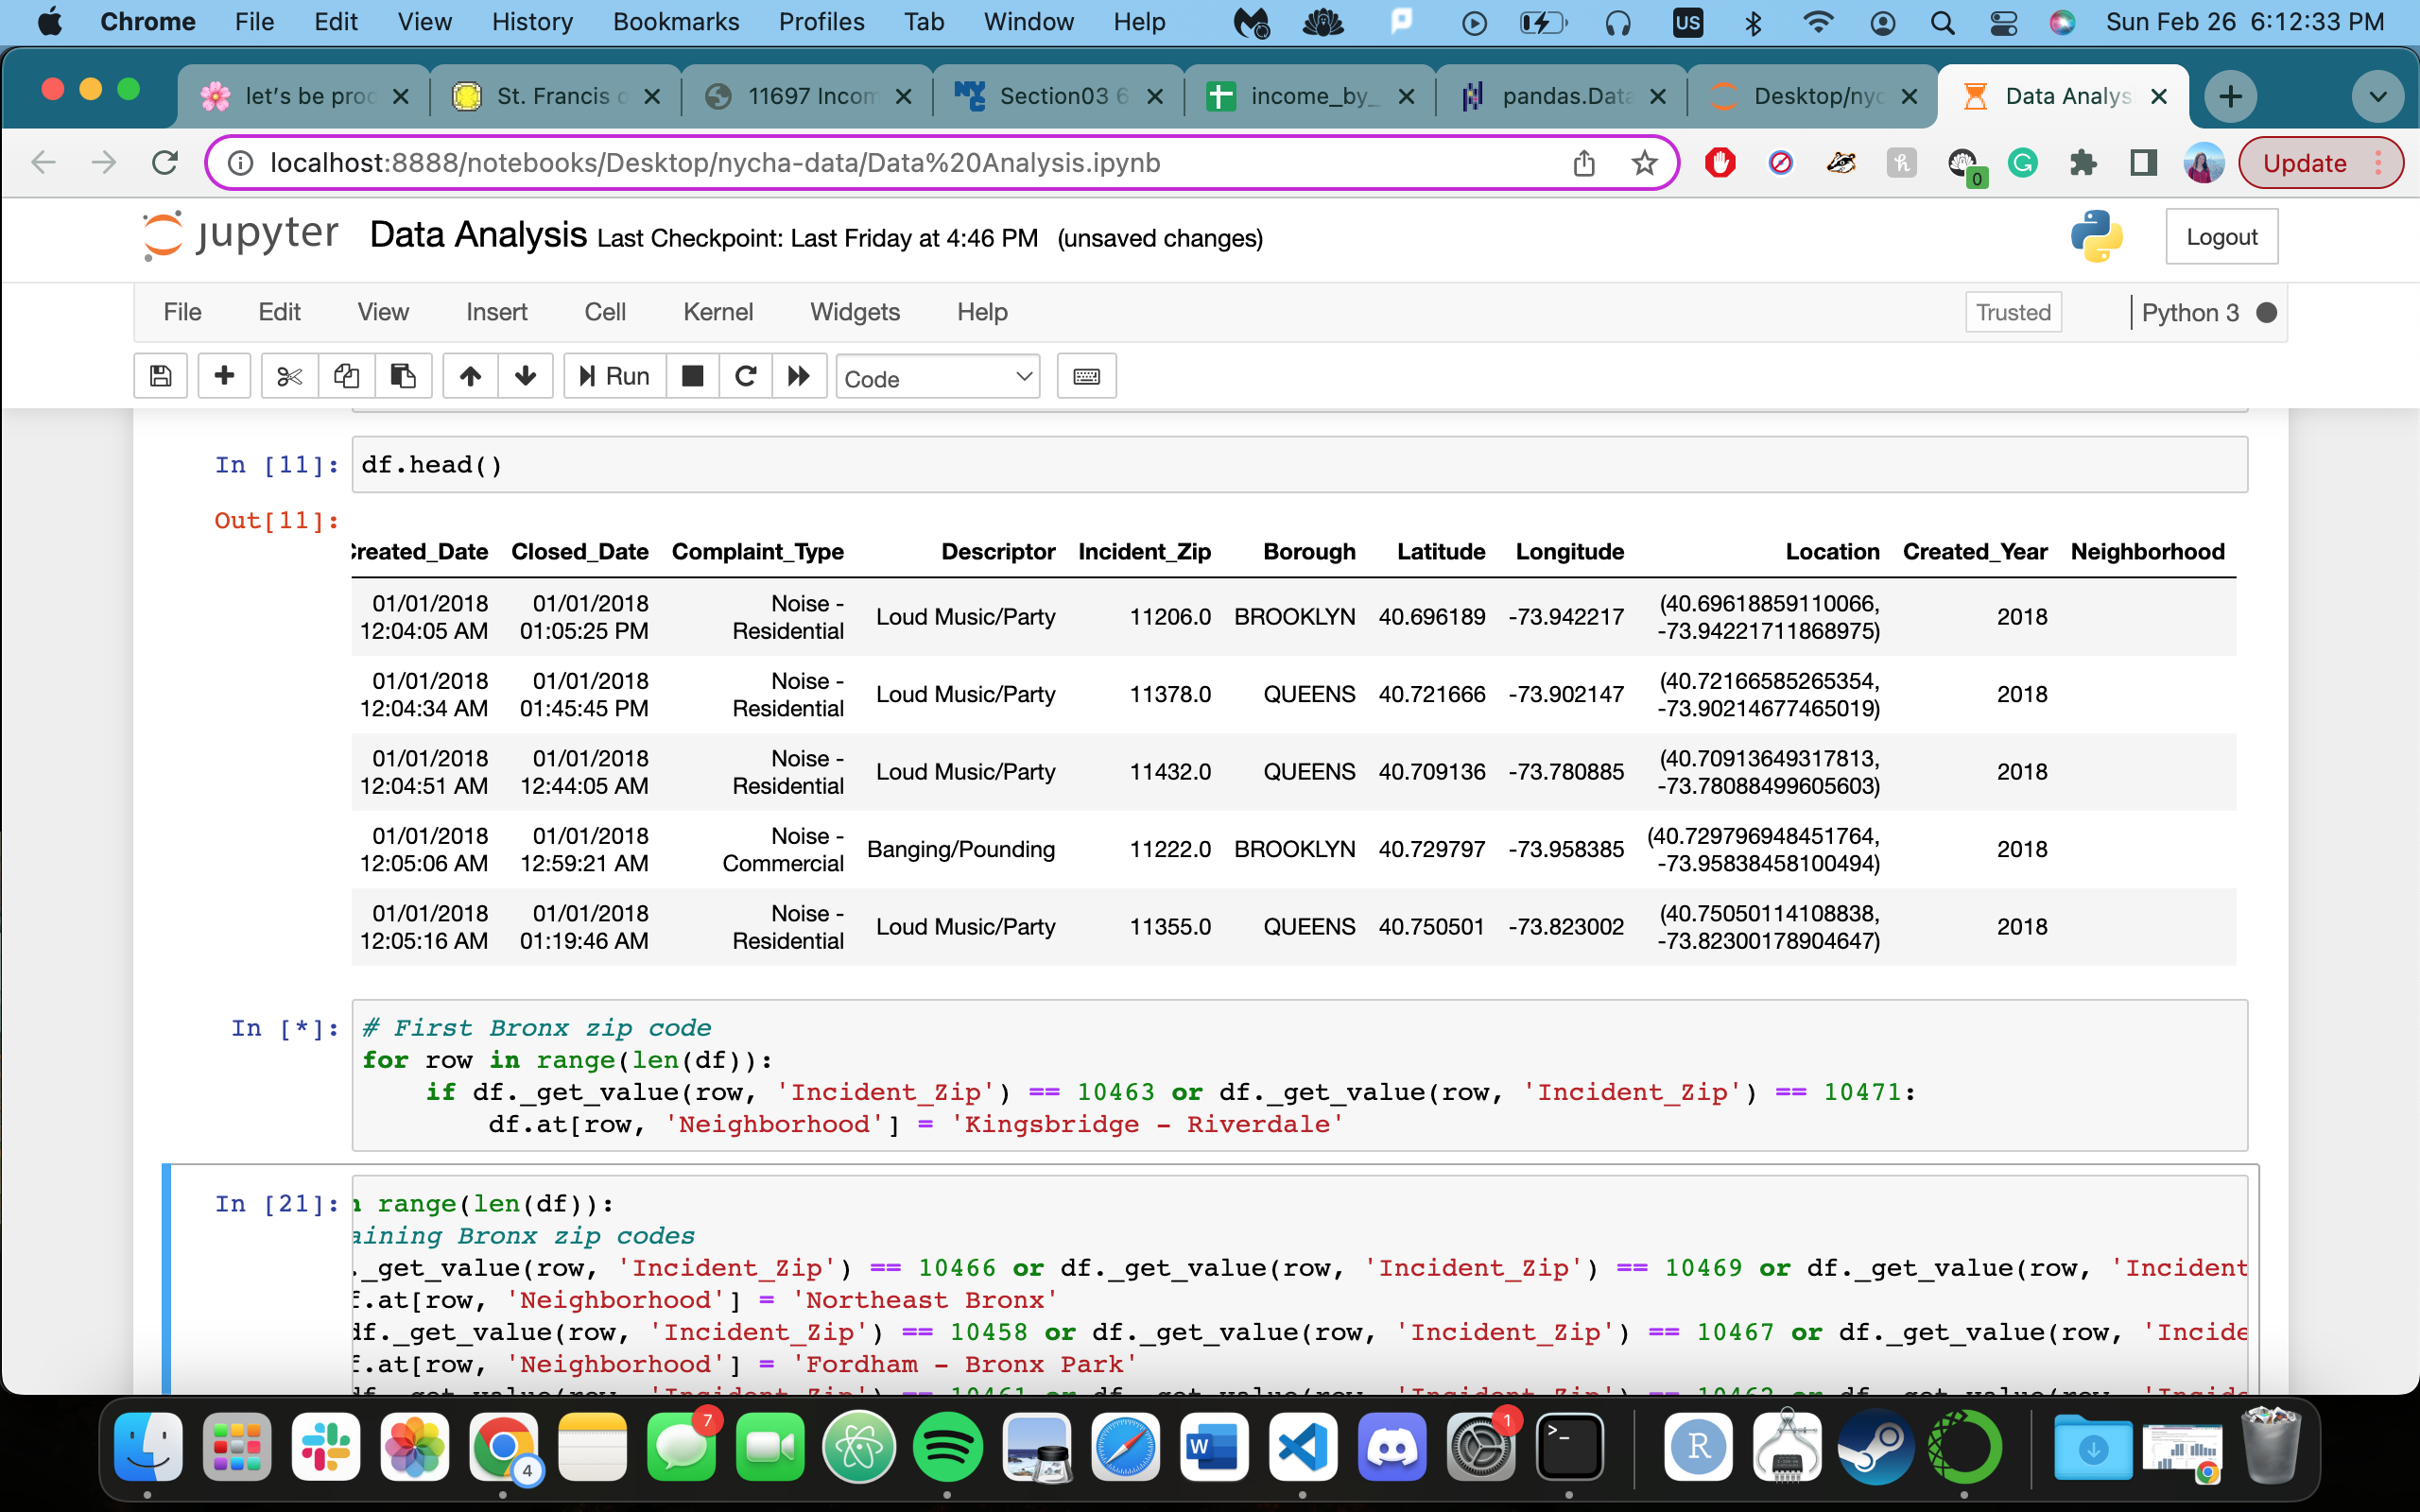Click the First Bronx zip code cell
Viewport: 2420px width, 1512px height.
click(x=1299, y=1075)
